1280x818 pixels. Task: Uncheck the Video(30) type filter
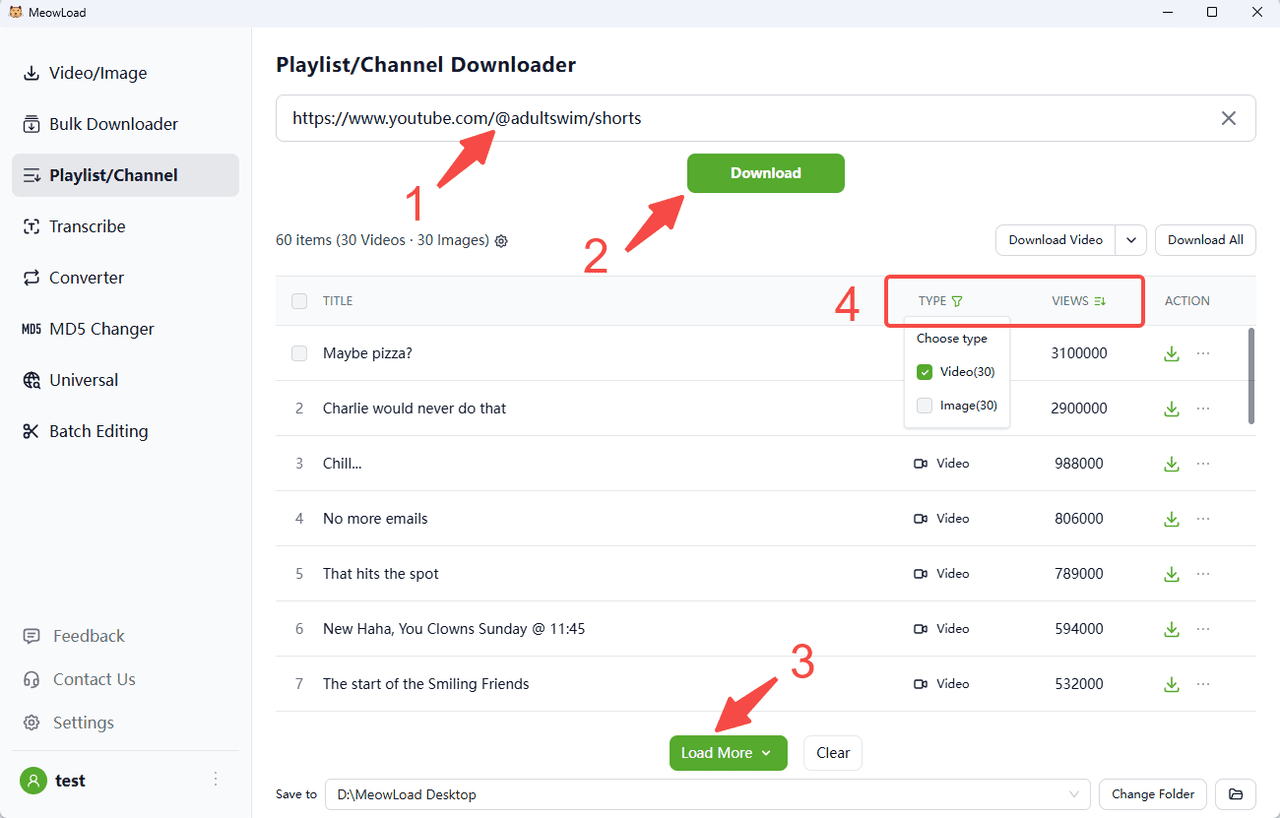click(x=925, y=372)
